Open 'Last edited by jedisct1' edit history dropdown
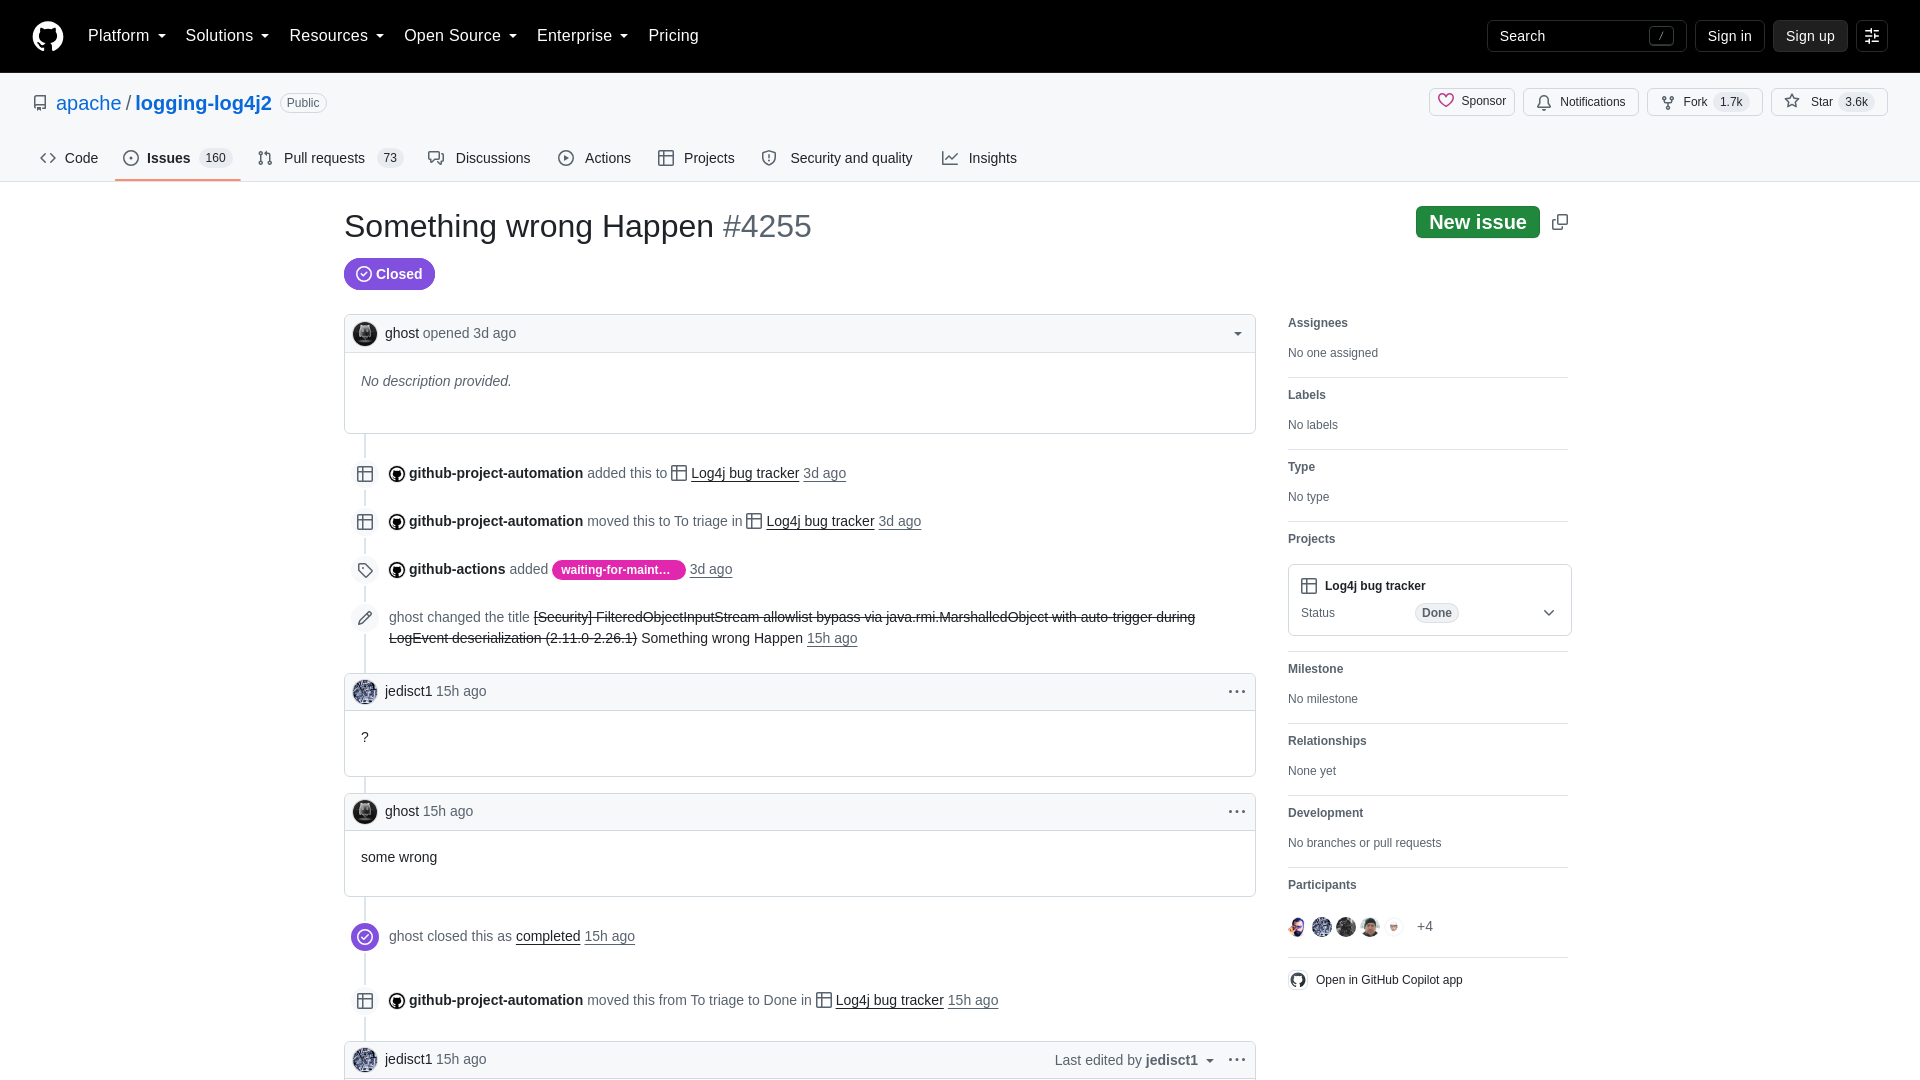Image resolution: width=1920 pixels, height=1080 pixels. click(x=1135, y=1060)
